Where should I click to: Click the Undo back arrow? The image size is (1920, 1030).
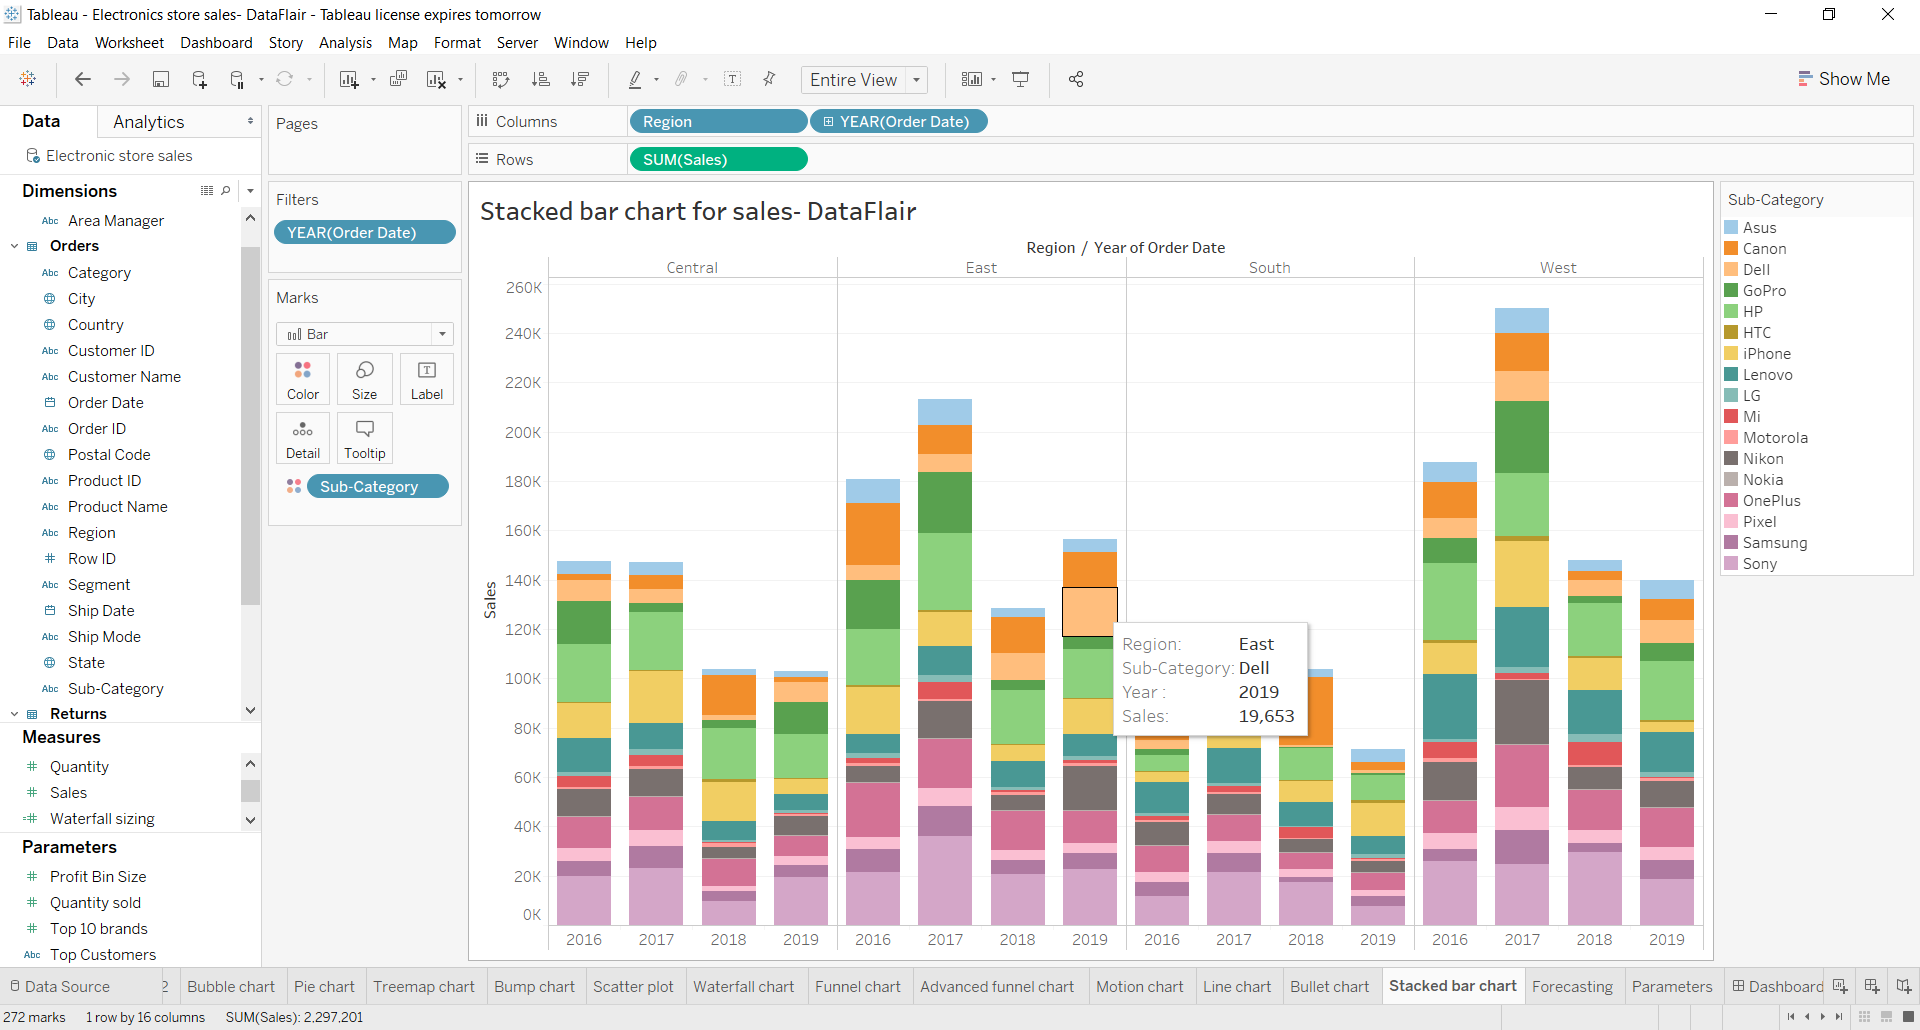83,79
